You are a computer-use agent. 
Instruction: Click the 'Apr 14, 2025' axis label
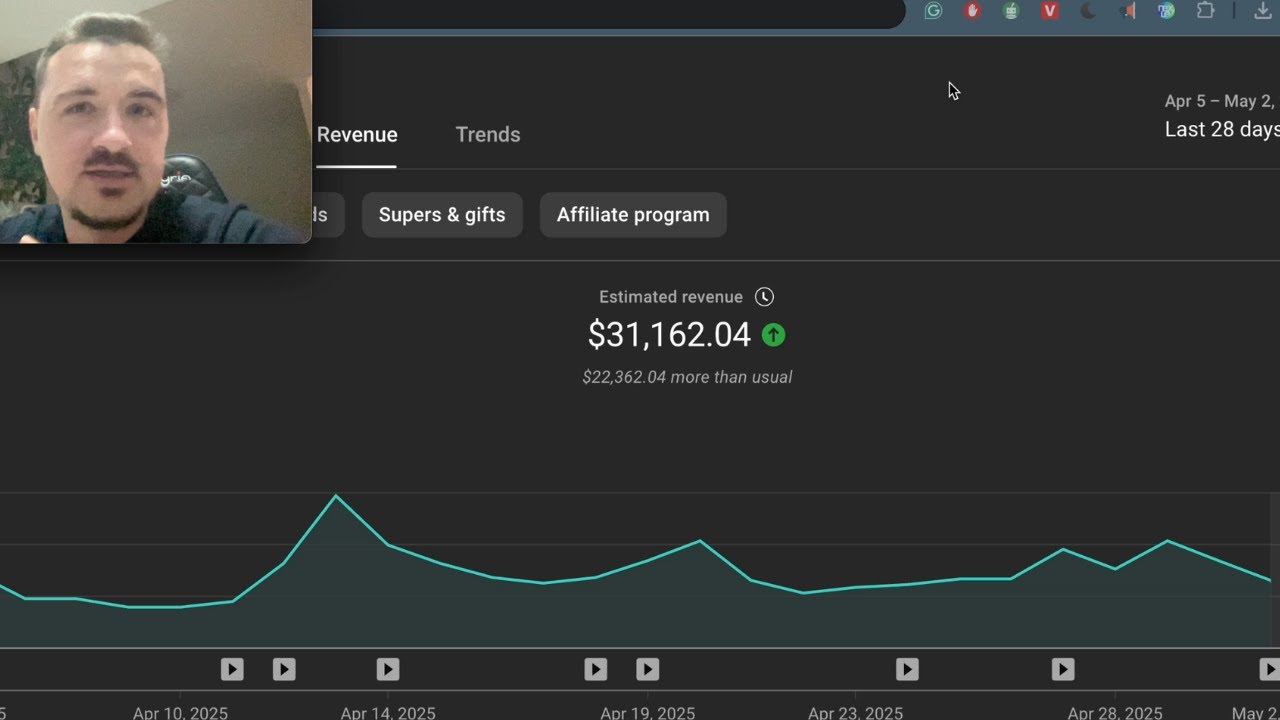tap(388, 713)
